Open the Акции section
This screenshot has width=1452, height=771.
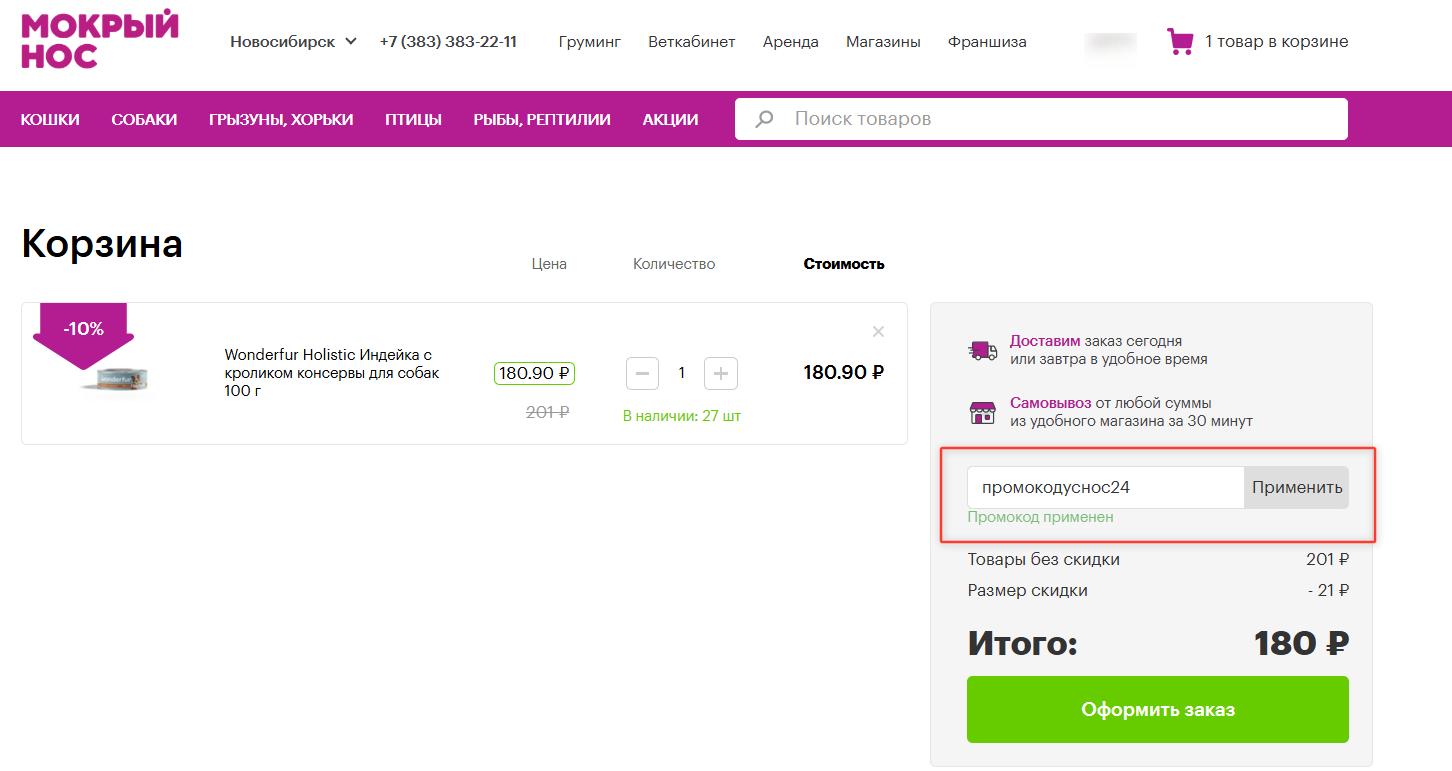pos(670,120)
